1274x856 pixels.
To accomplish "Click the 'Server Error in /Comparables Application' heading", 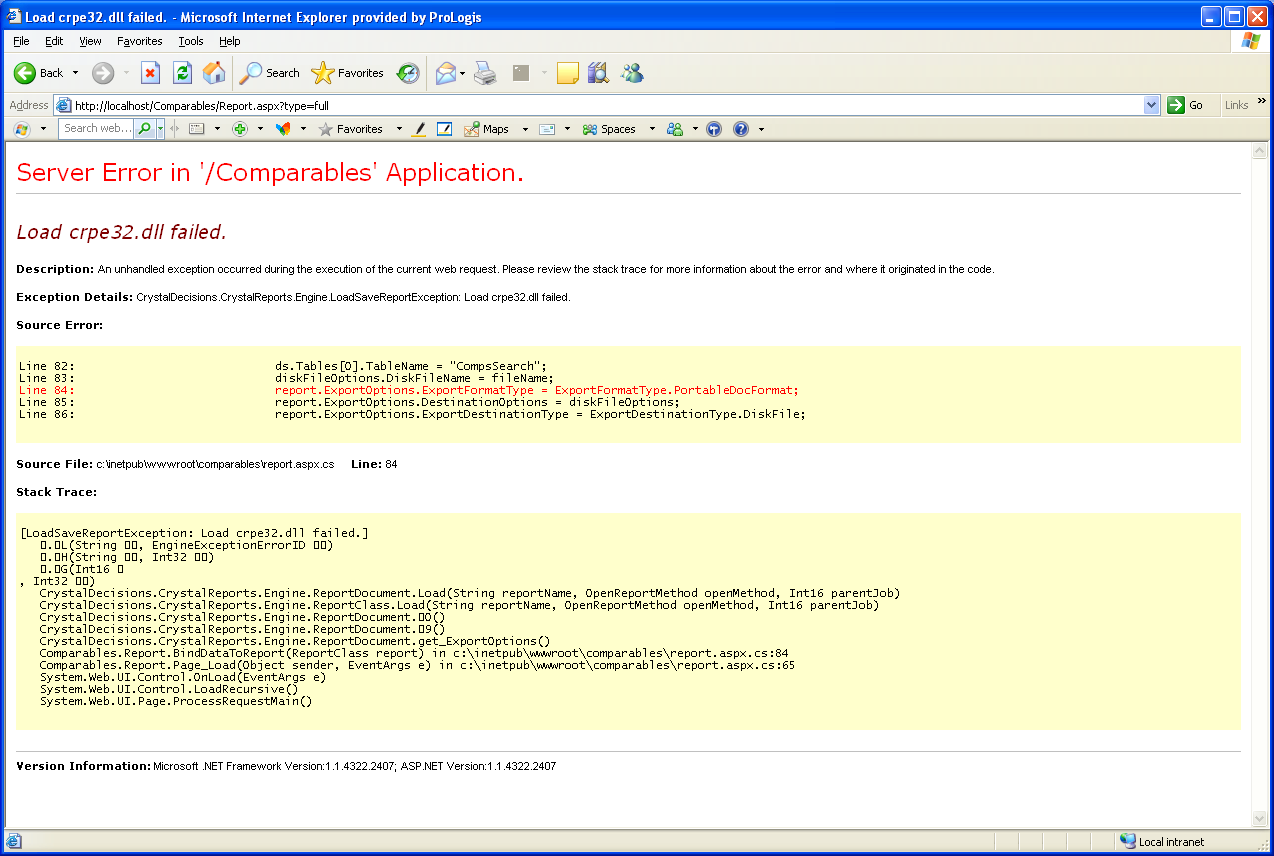I will pyautogui.click(x=270, y=172).
